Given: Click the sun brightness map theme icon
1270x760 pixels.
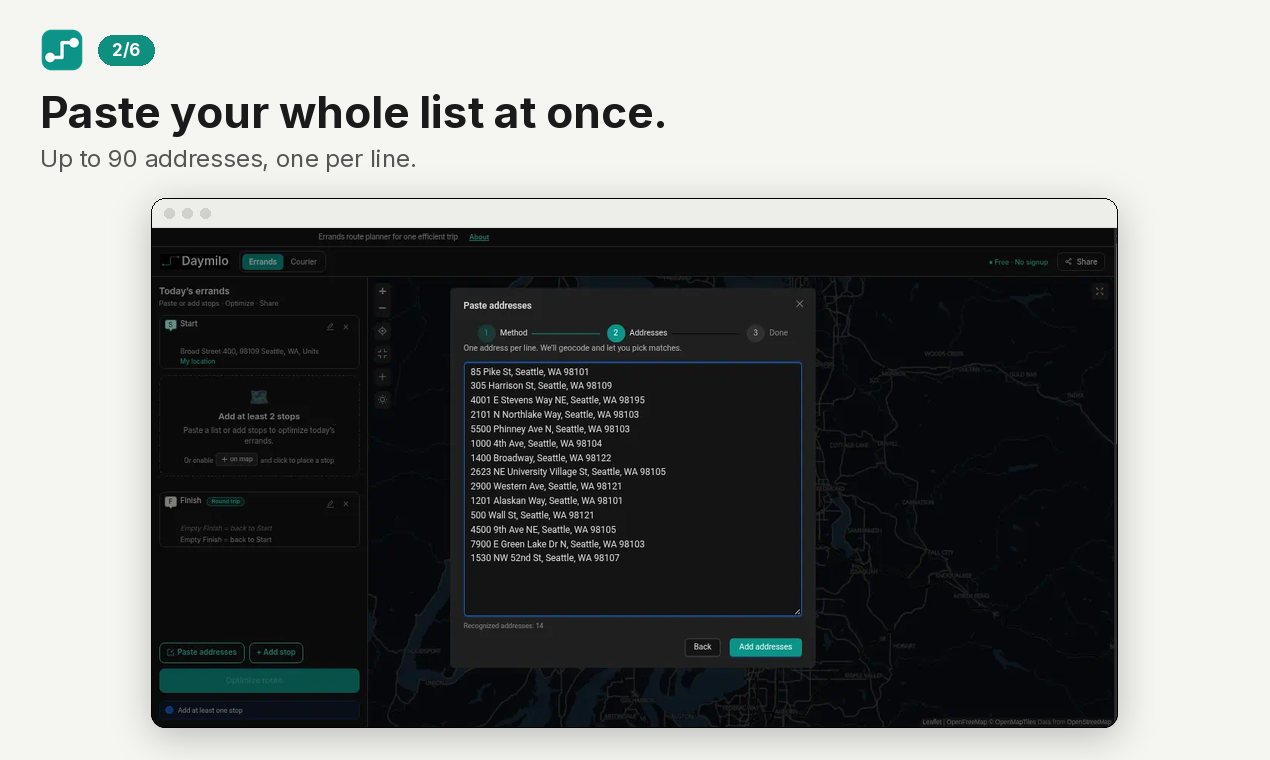Looking at the screenshot, I should [x=382, y=399].
